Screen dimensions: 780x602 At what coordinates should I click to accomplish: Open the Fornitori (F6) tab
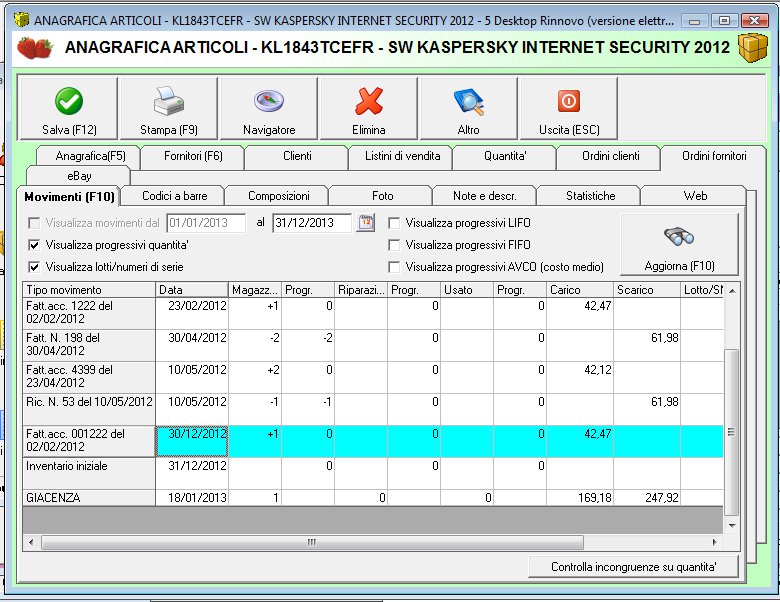click(193, 156)
